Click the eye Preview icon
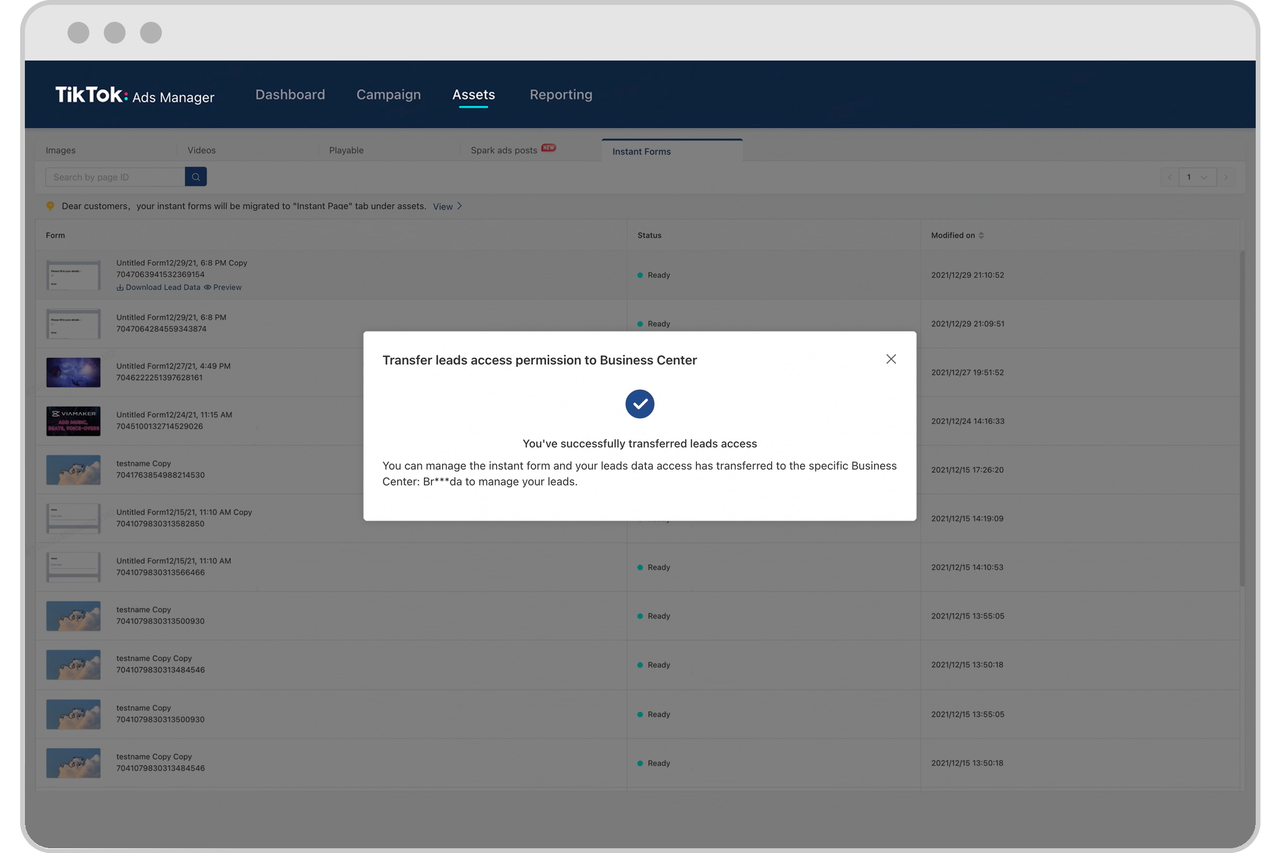Image resolution: width=1280 pixels, height=853 pixels. click(207, 288)
